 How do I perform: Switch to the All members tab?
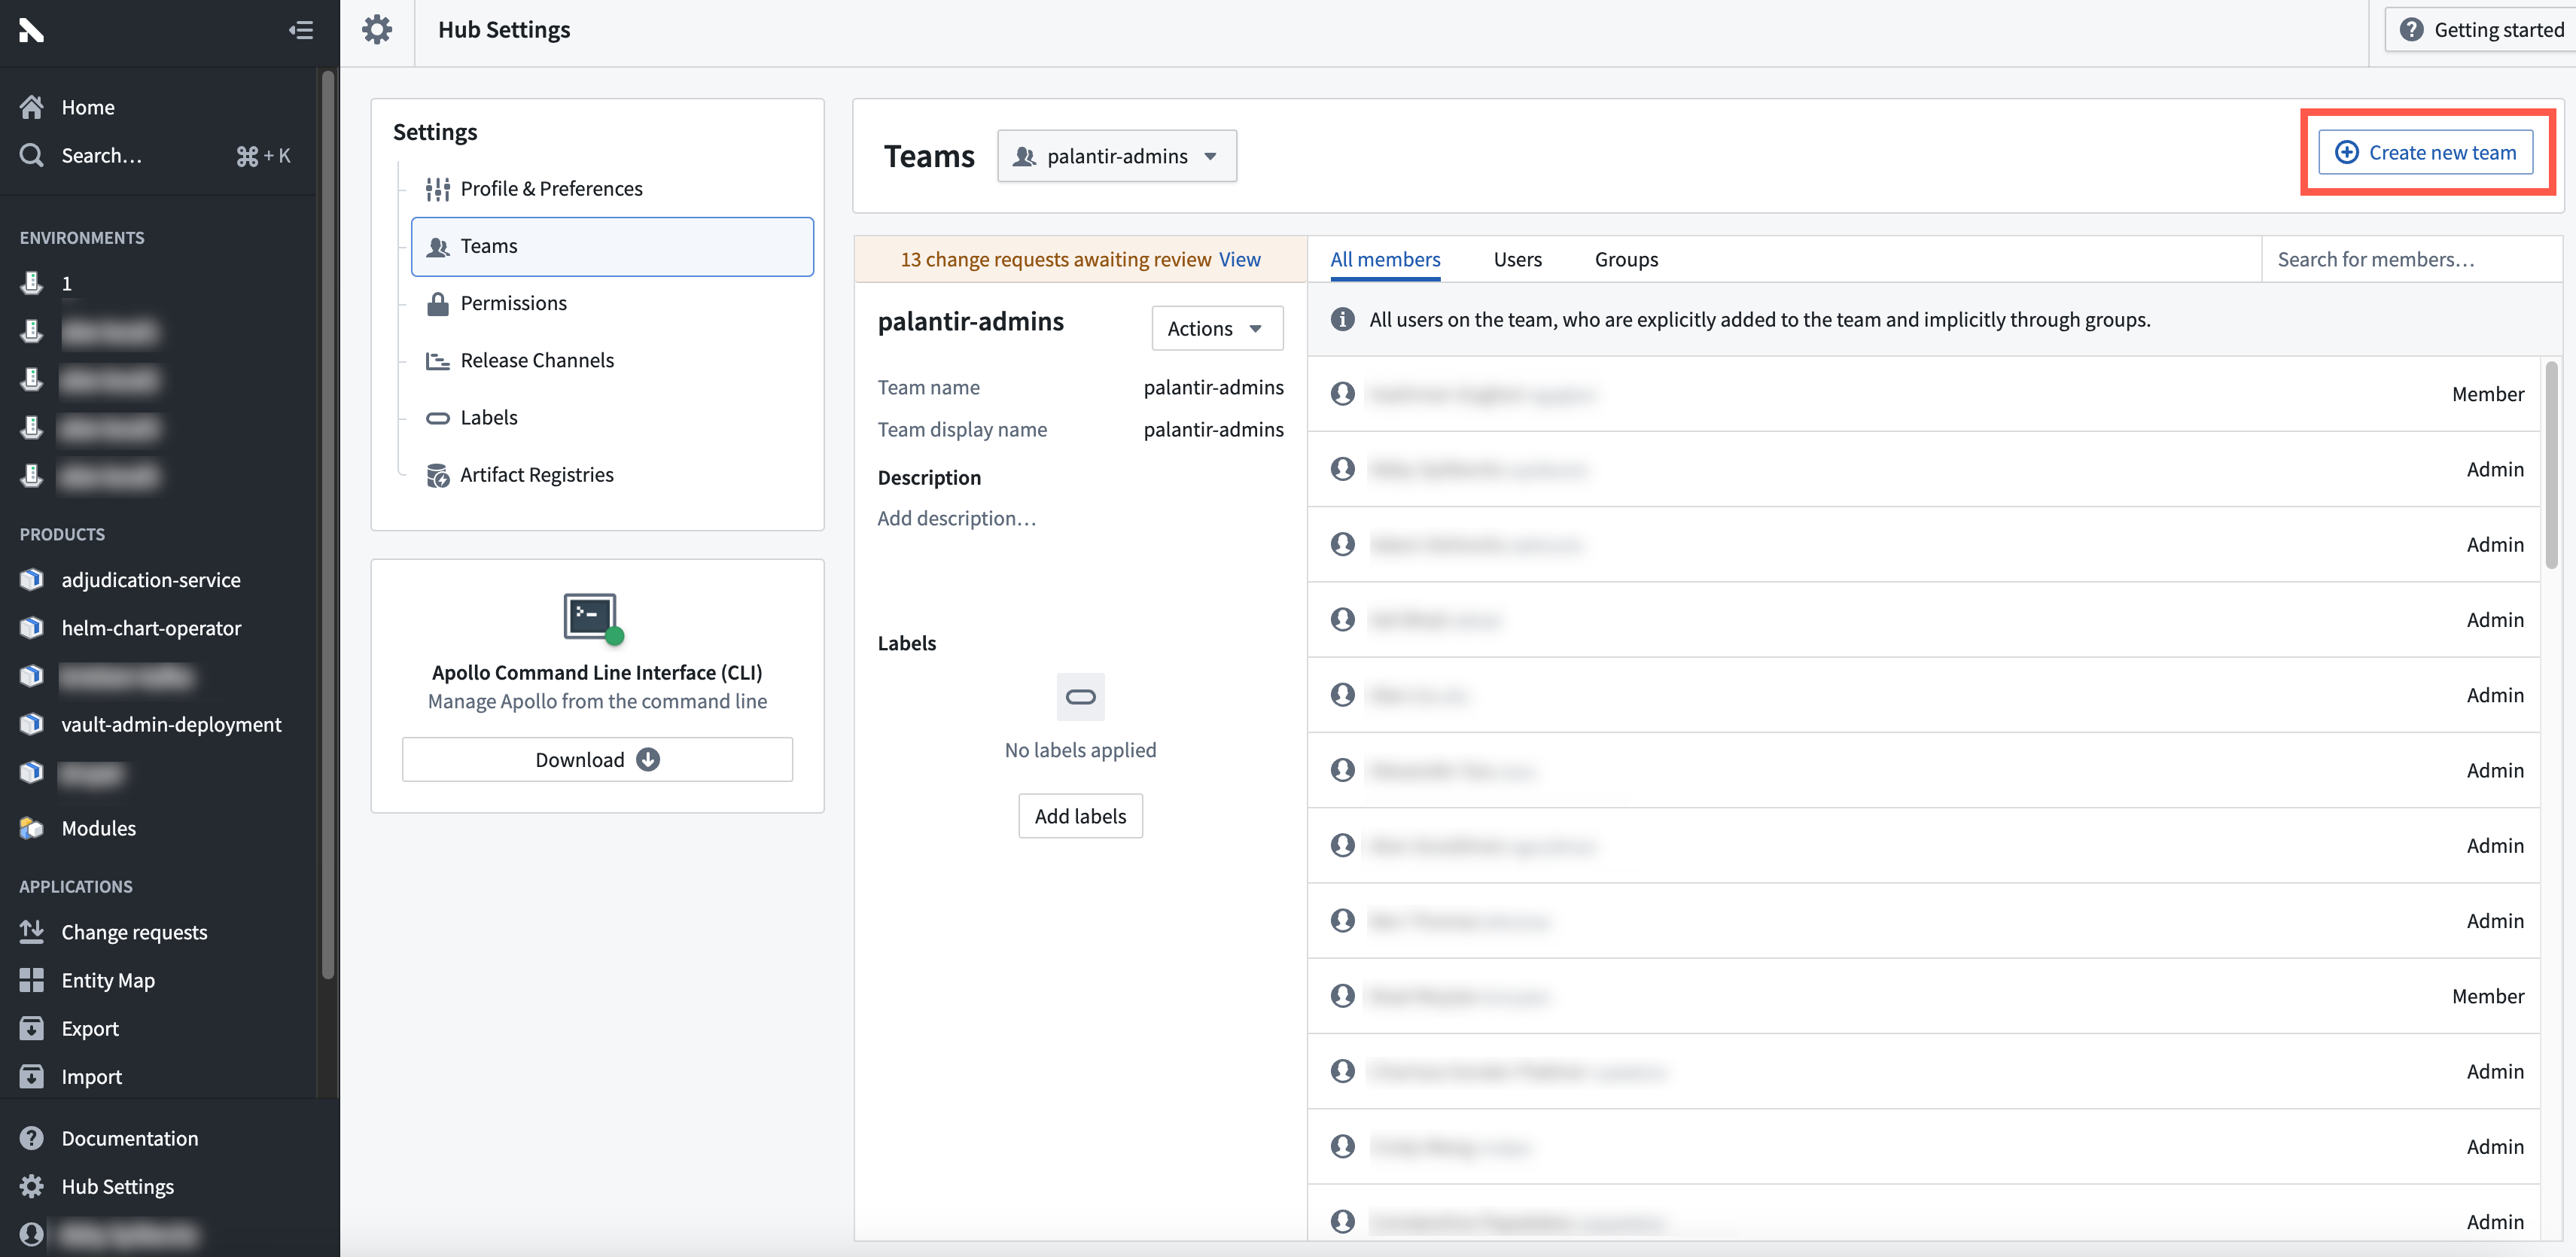(x=1385, y=259)
